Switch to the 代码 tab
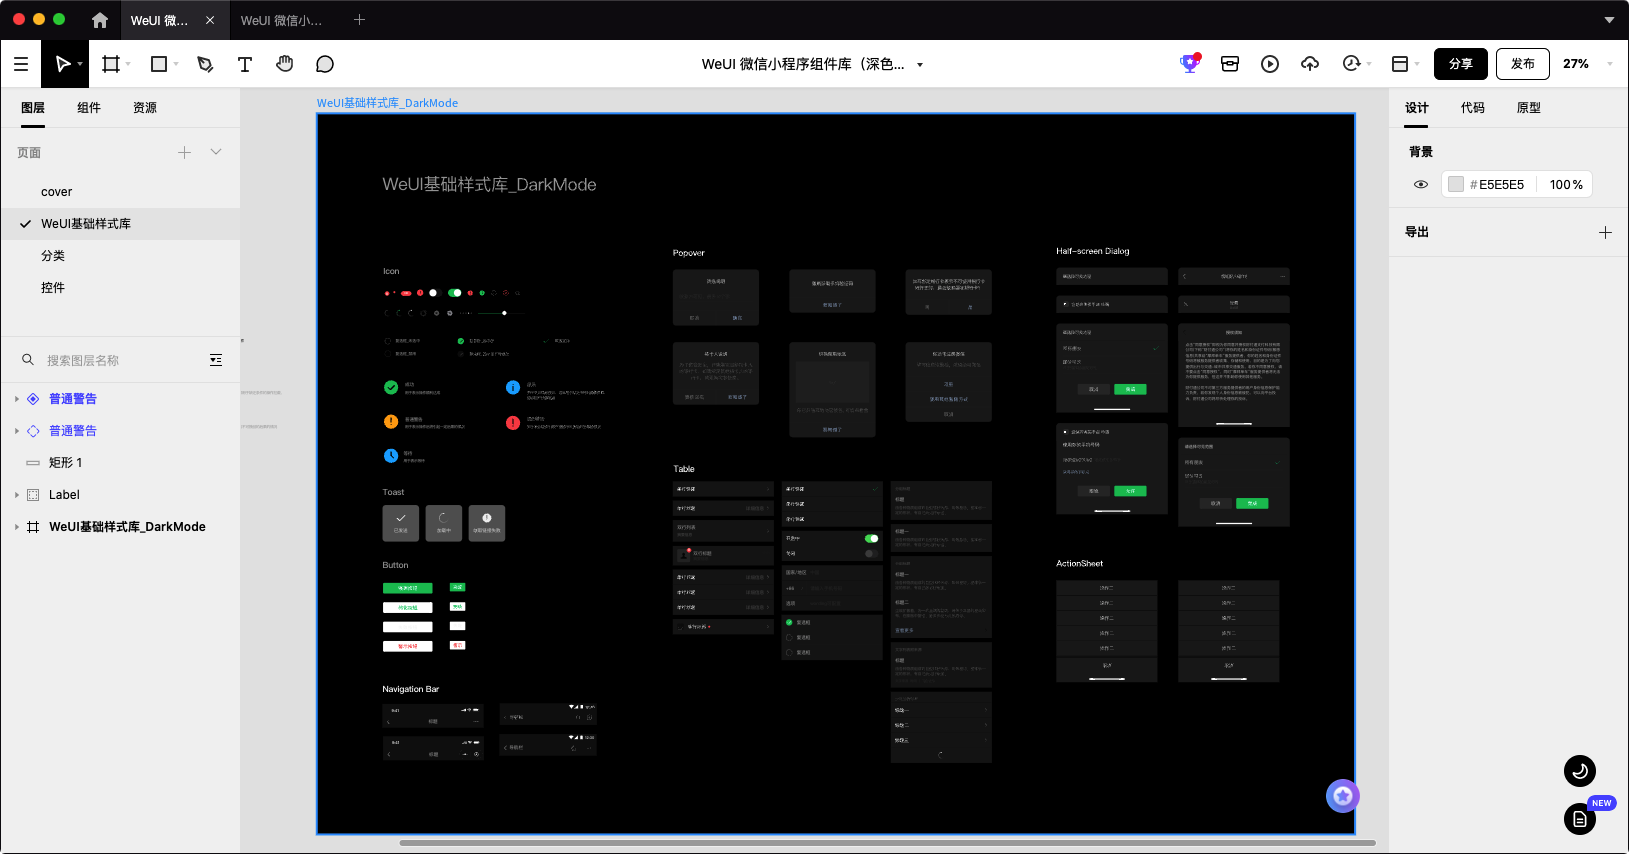Image resolution: width=1629 pixels, height=854 pixels. [1473, 108]
